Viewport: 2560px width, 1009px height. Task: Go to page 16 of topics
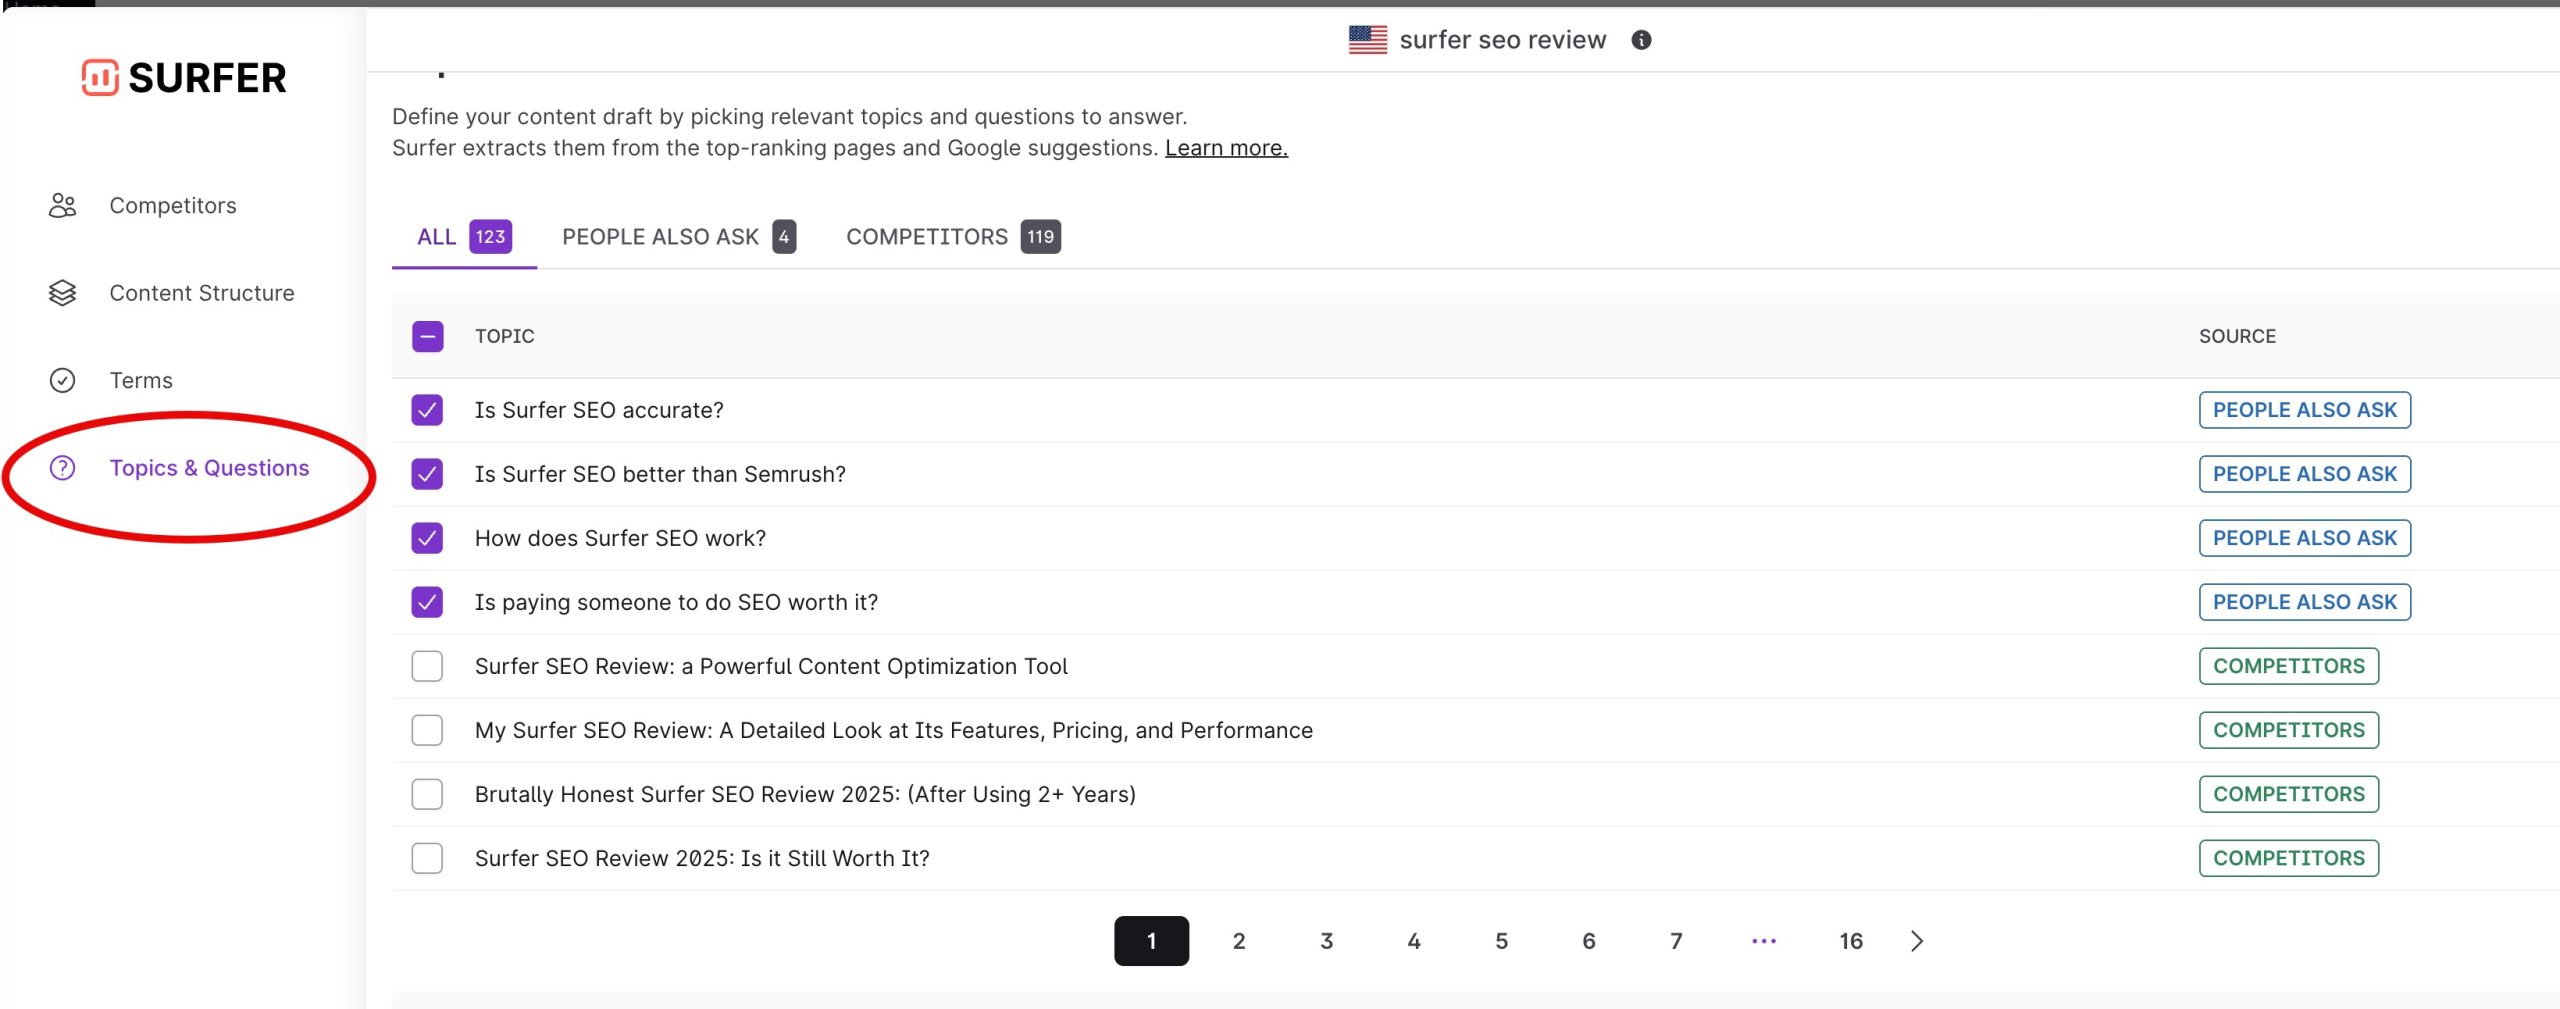click(1852, 940)
